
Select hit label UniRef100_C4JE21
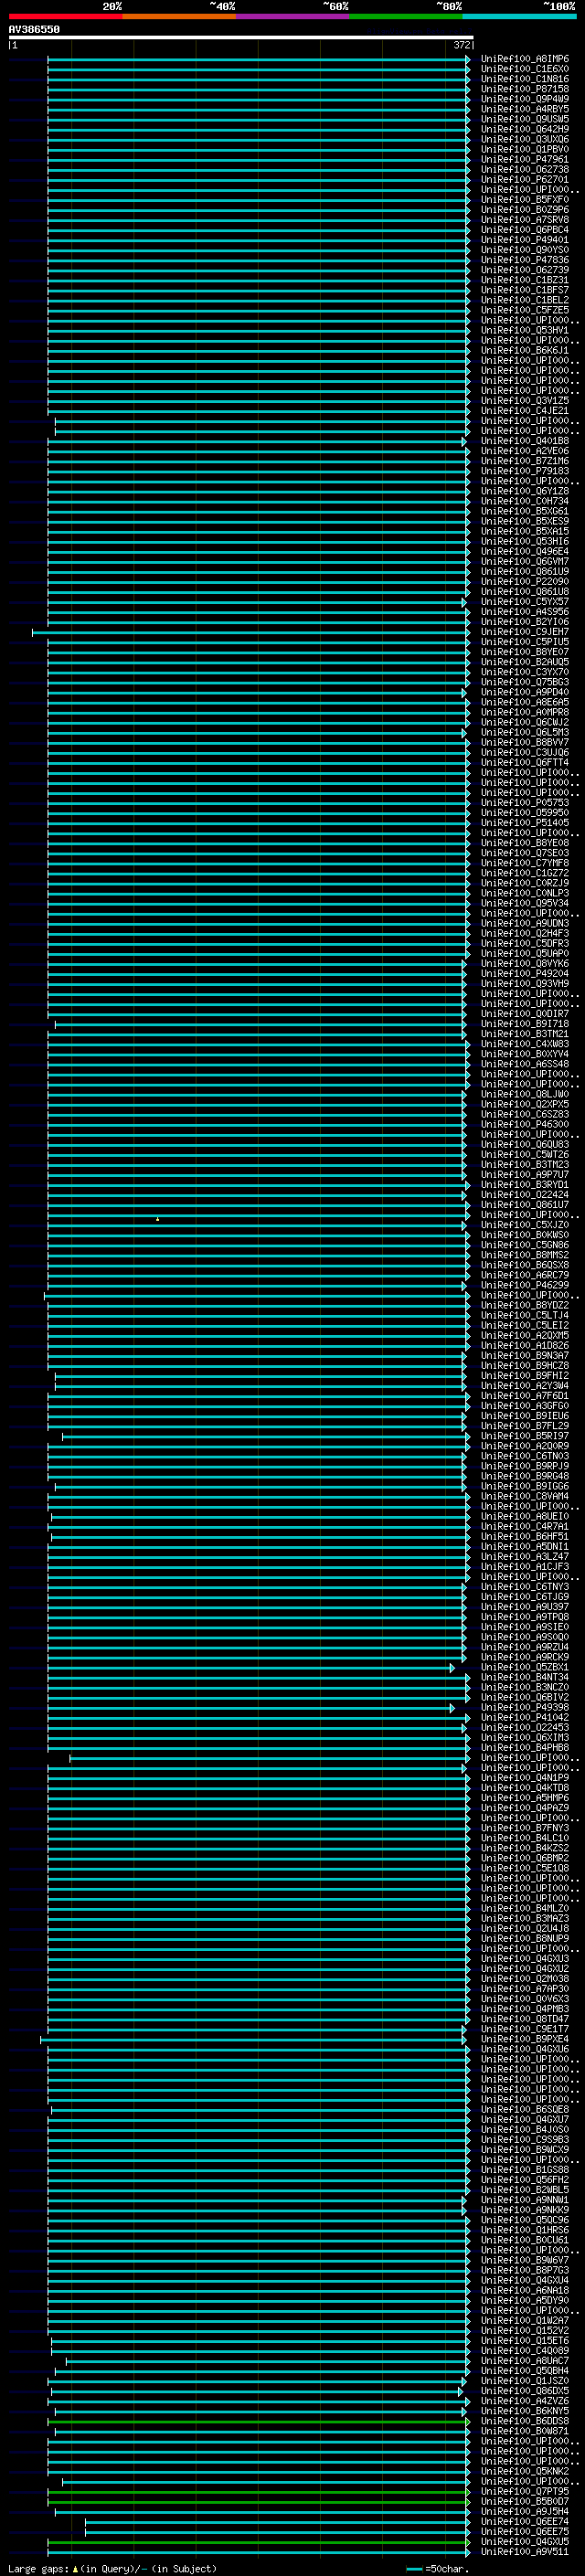[x=524, y=411]
